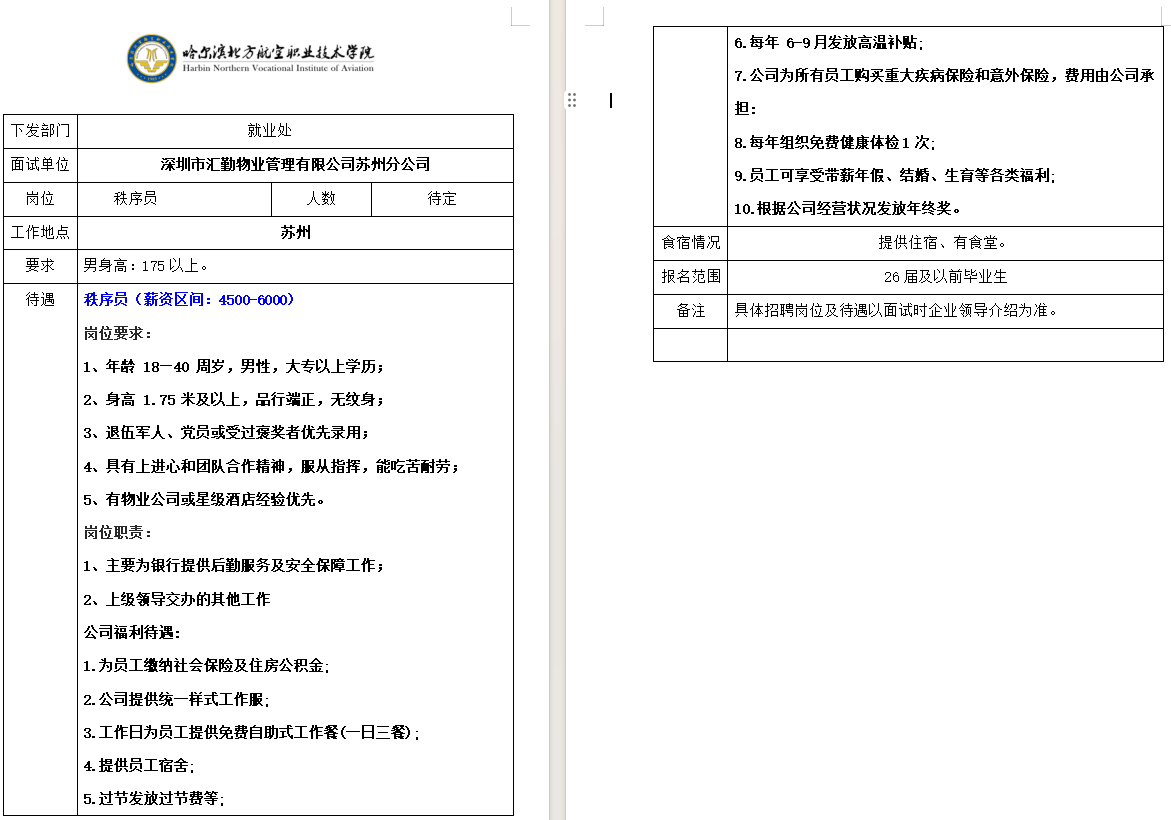Click the 食宿情况 label cell
The width and height of the screenshot is (1171, 820).
click(x=690, y=243)
